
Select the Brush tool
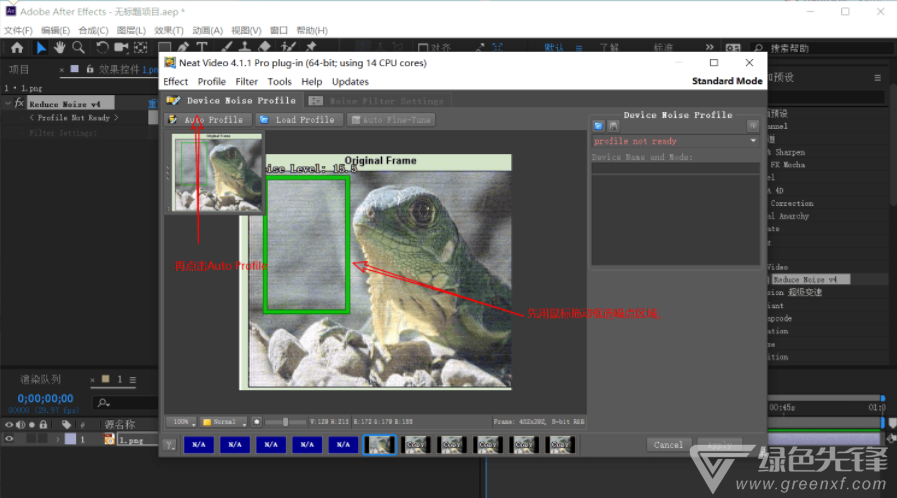click(227, 47)
